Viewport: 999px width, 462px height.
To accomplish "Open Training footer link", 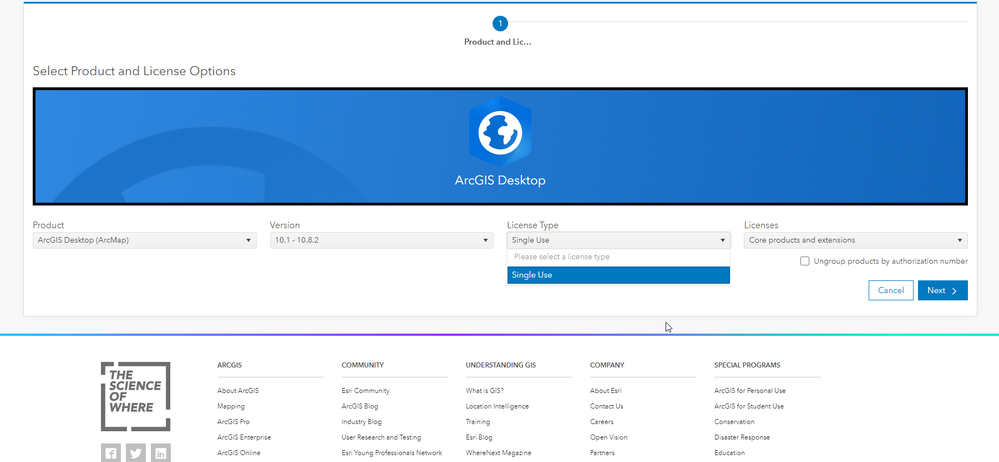I will [478, 422].
